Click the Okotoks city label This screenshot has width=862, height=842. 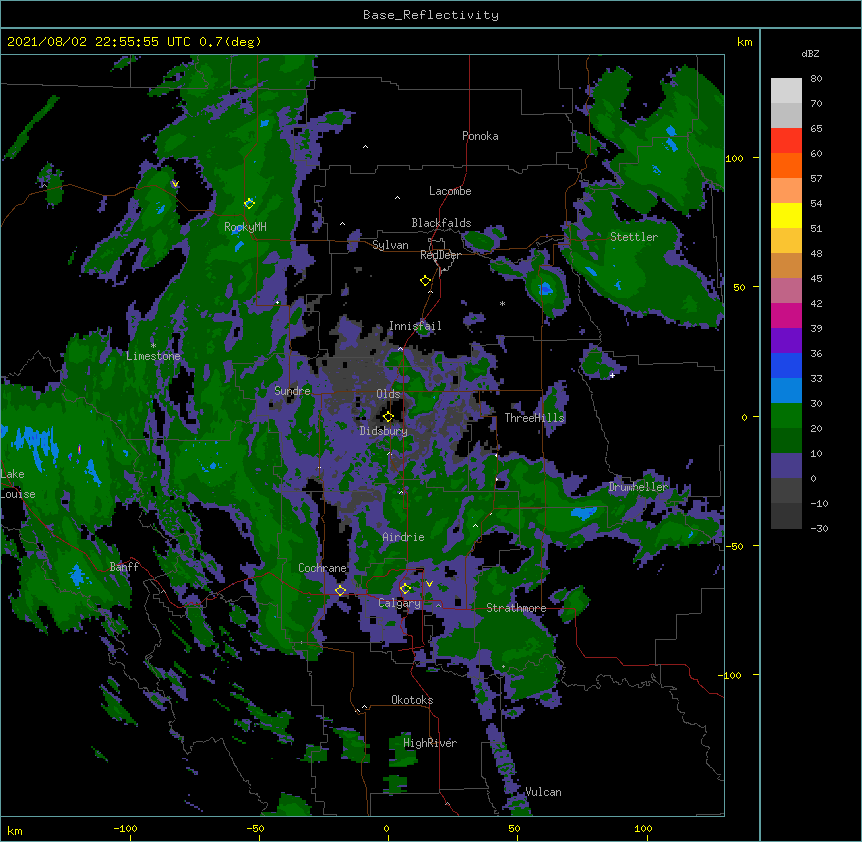(x=412, y=700)
